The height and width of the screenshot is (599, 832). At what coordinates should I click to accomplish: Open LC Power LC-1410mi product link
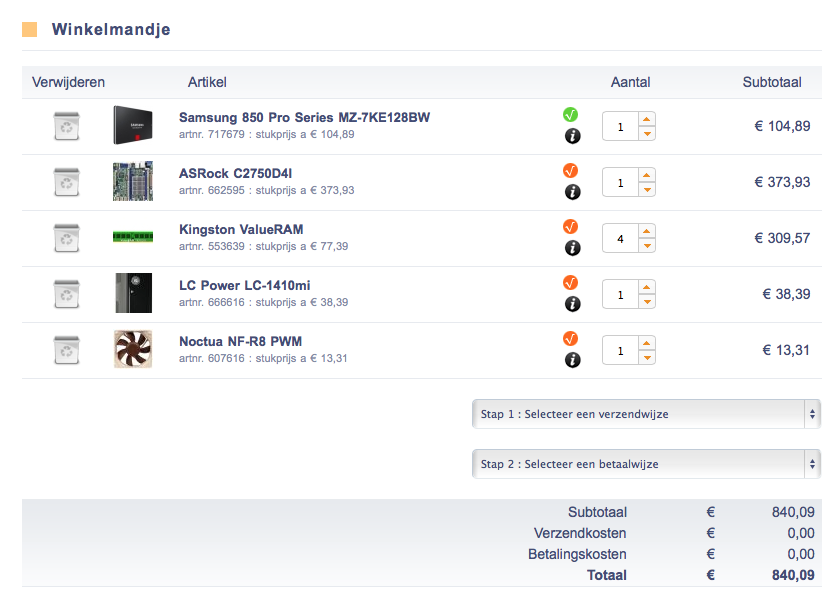(x=245, y=285)
